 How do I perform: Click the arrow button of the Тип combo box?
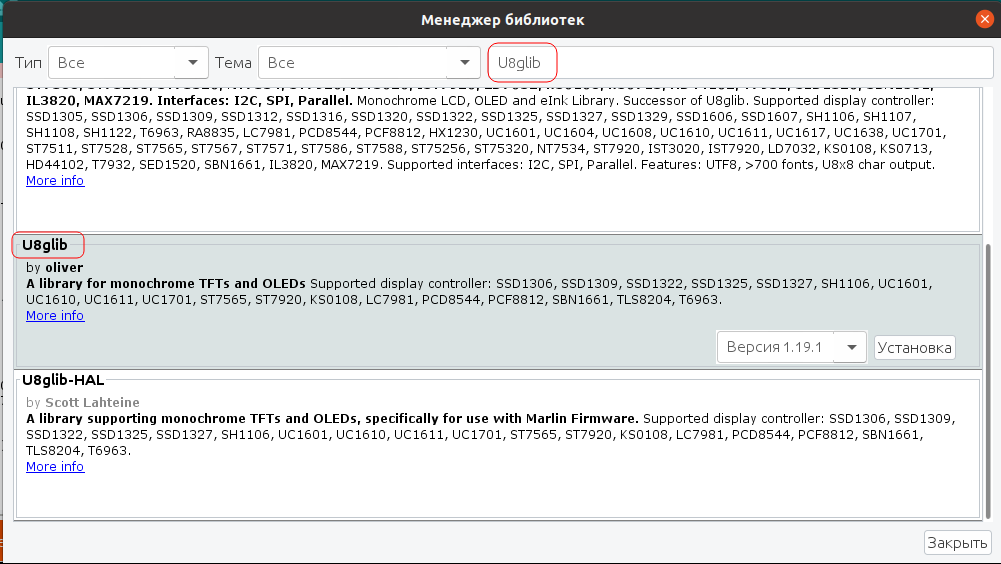192,62
